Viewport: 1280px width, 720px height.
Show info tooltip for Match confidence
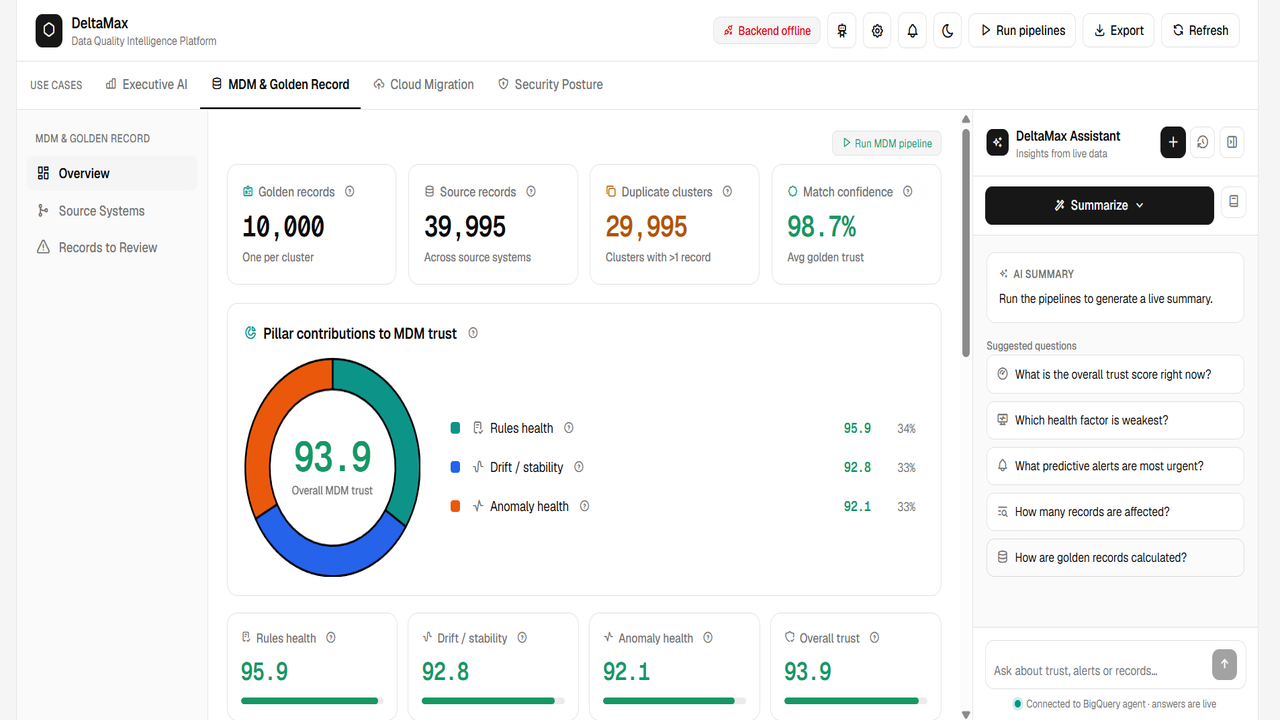coord(908,192)
